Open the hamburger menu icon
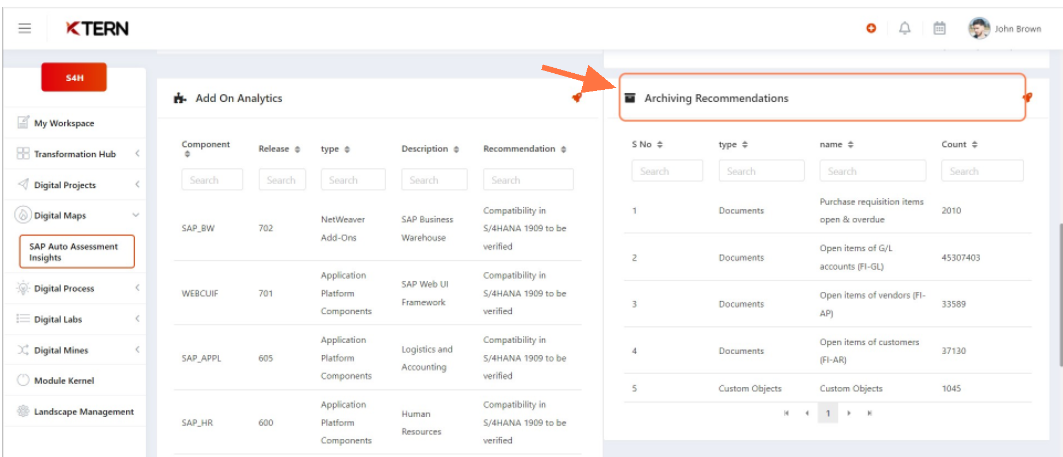 tap(24, 28)
